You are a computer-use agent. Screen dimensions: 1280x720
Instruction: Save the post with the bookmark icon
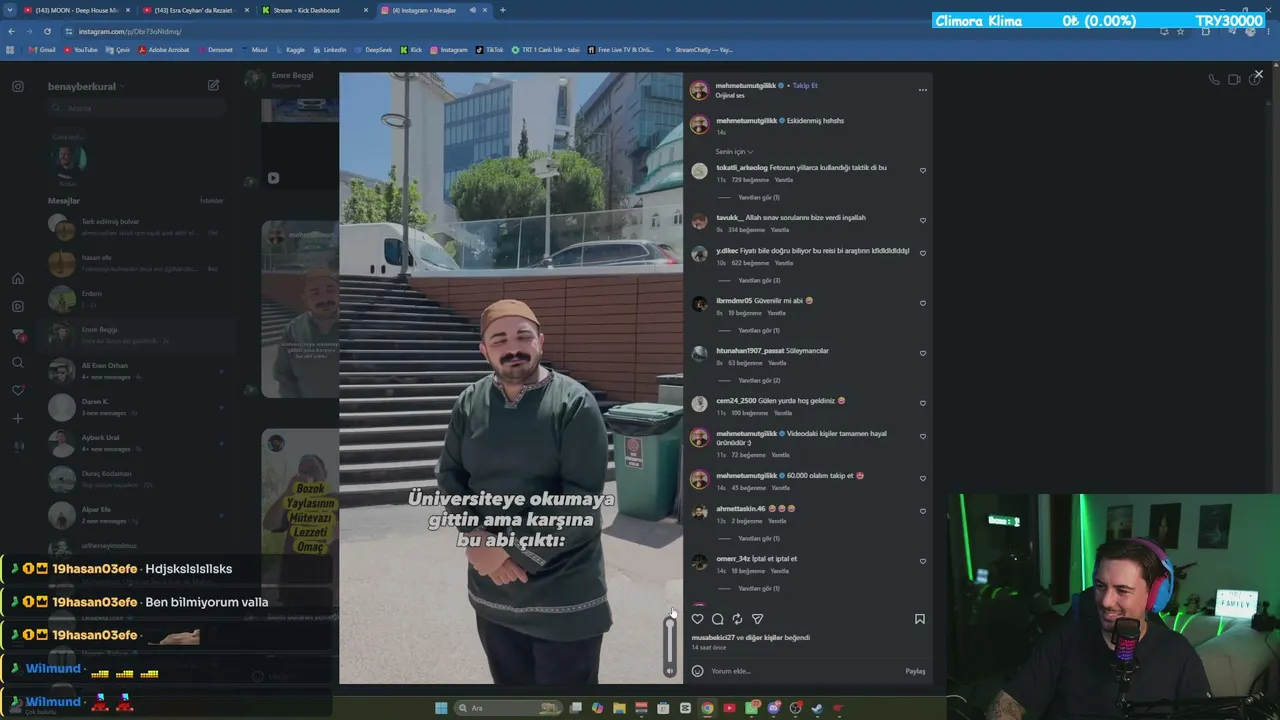[920, 619]
